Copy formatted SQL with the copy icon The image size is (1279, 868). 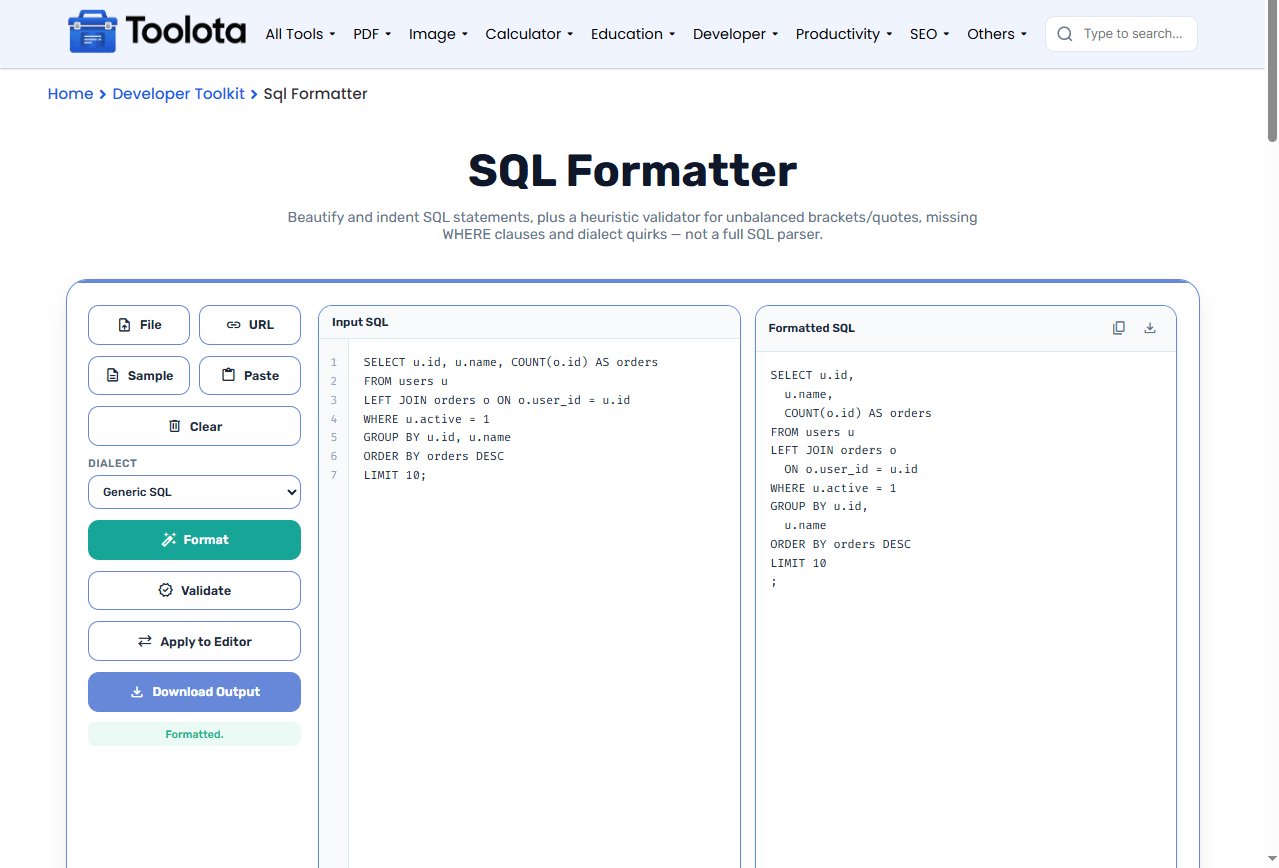(1119, 328)
